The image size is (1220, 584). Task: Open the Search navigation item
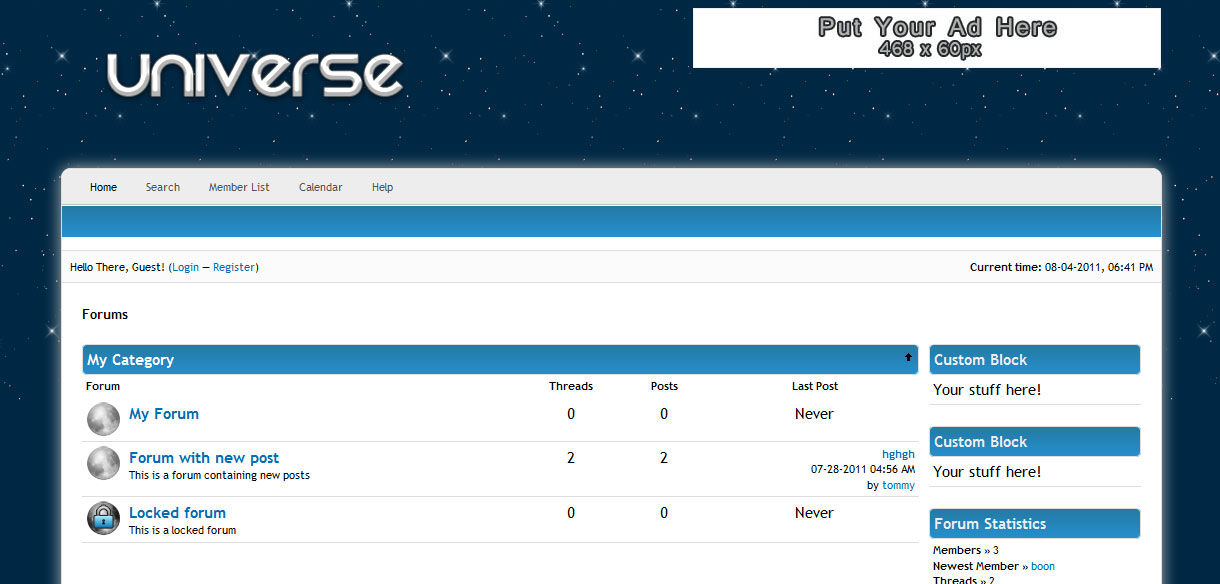pyautogui.click(x=162, y=187)
